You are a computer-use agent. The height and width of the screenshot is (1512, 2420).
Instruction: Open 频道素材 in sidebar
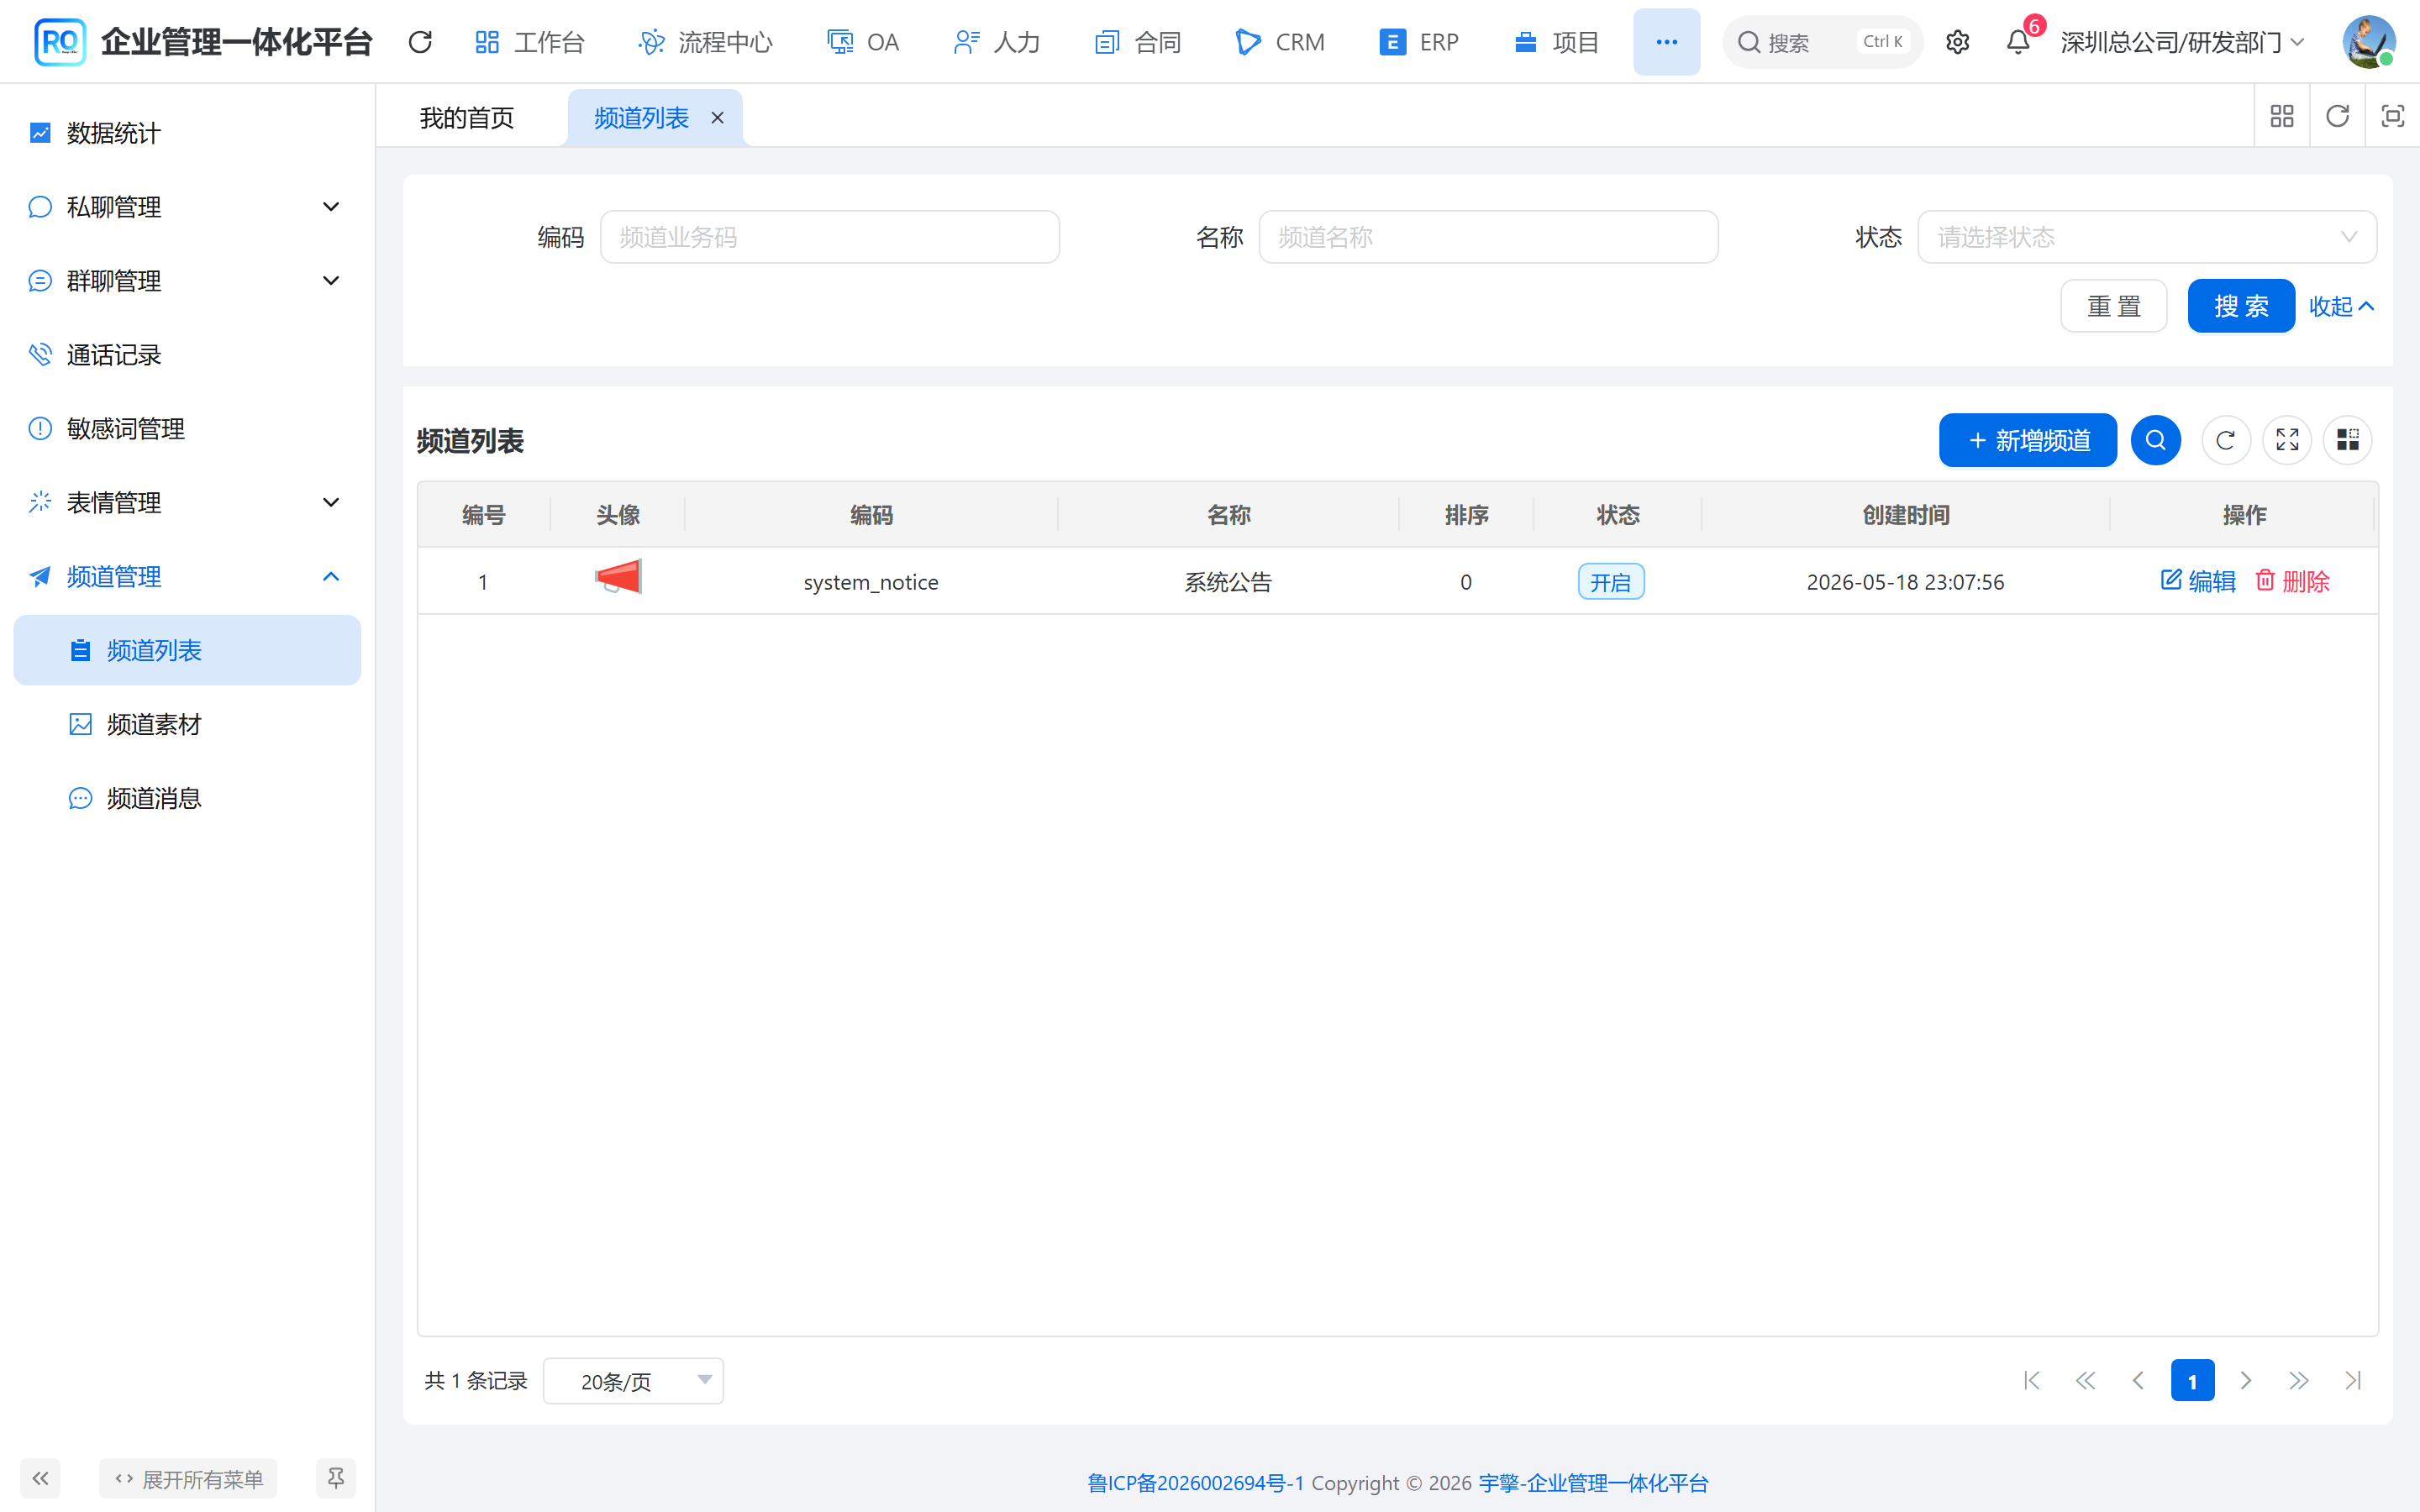(187, 725)
